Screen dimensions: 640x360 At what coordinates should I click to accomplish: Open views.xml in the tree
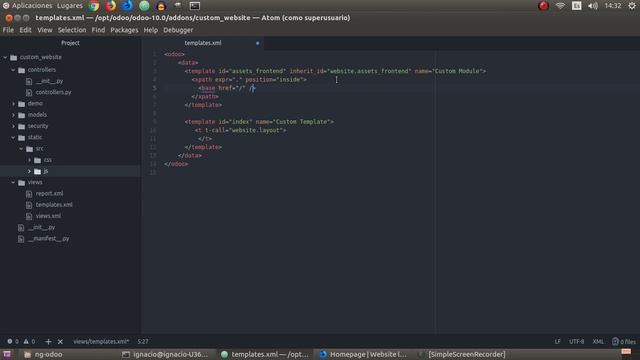pos(48,216)
